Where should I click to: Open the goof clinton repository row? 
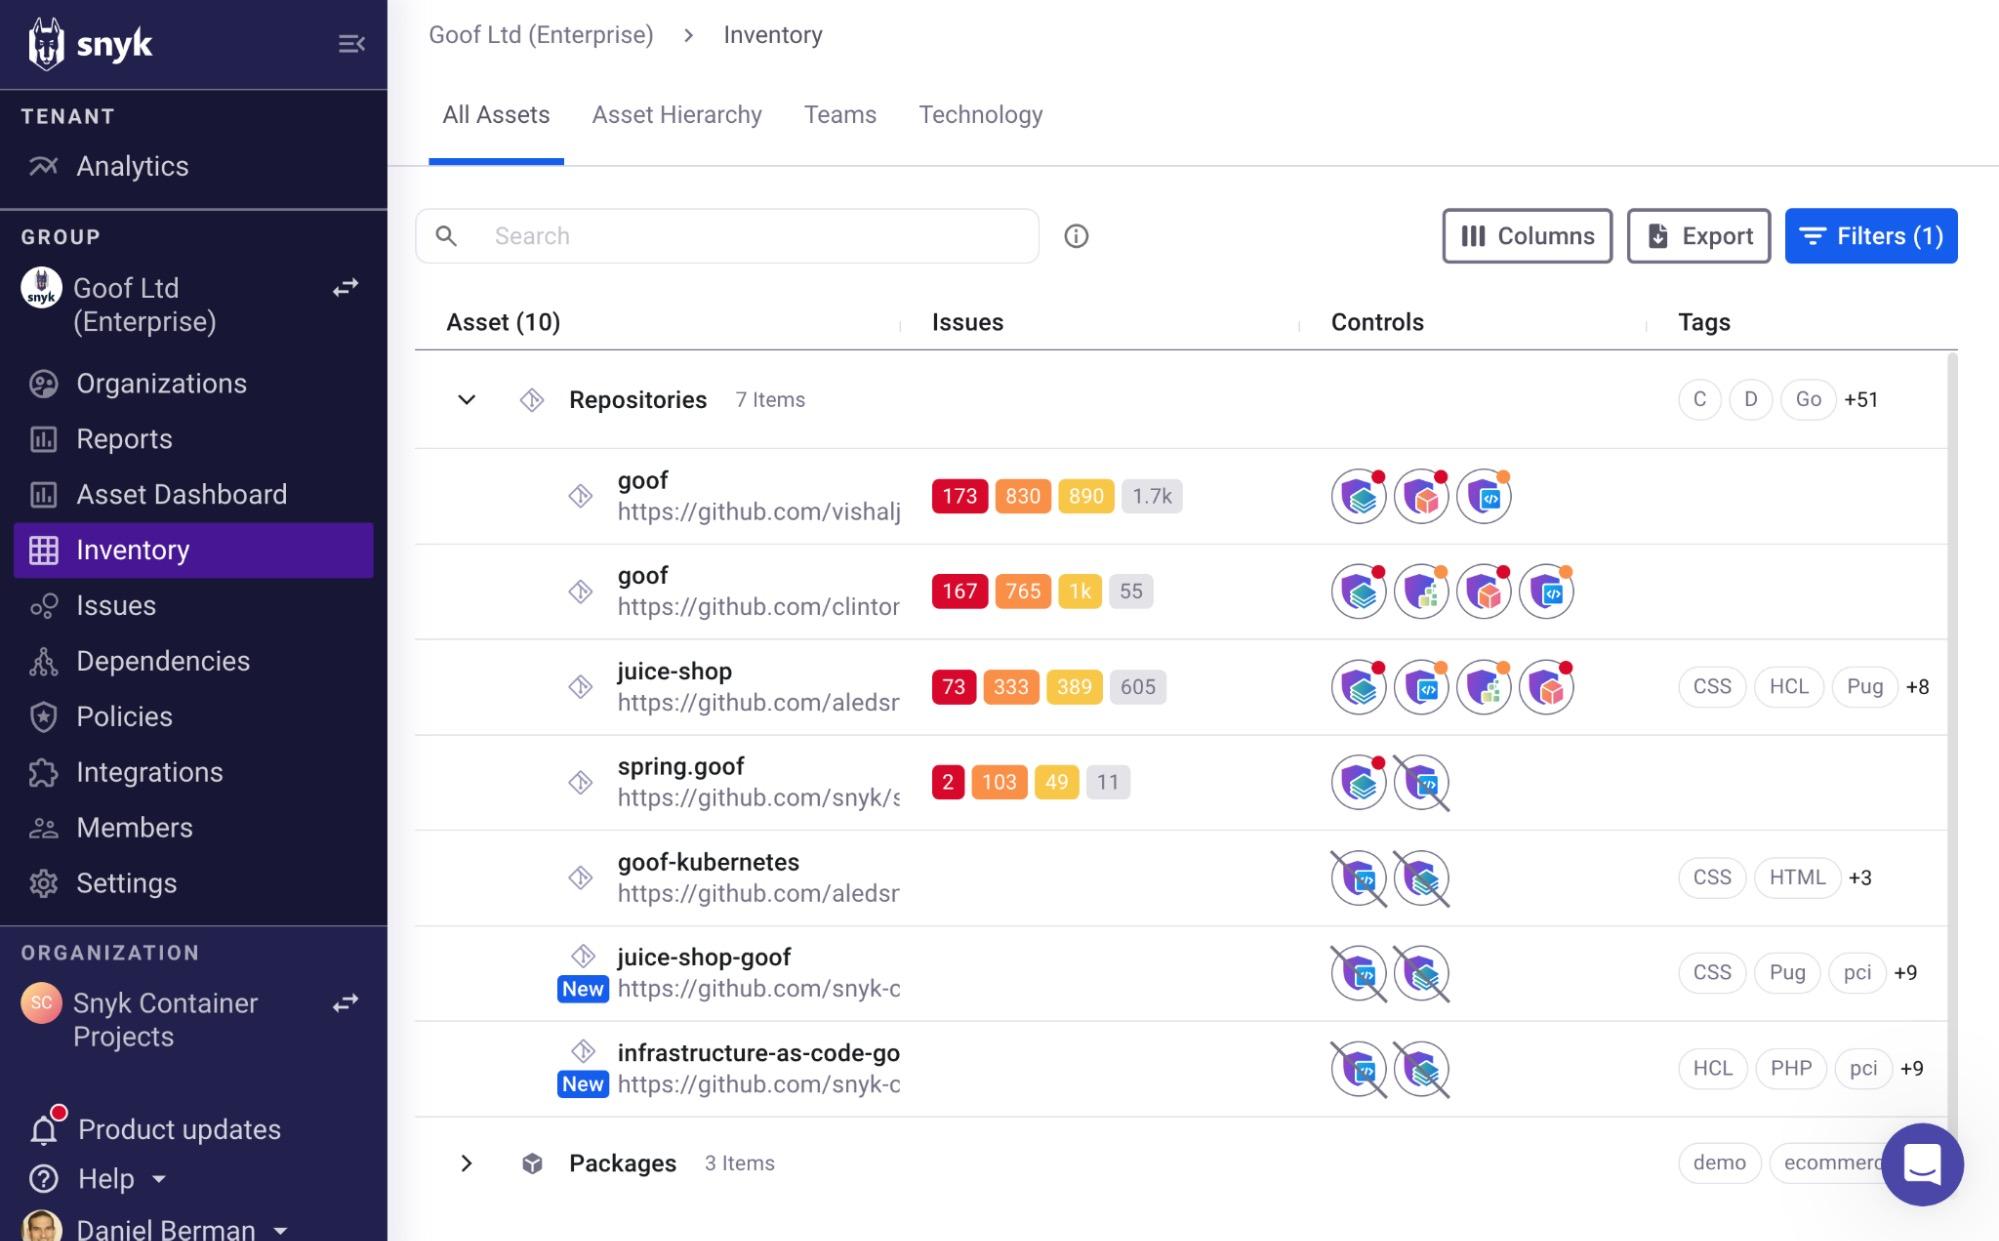pyautogui.click(x=758, y=591)
